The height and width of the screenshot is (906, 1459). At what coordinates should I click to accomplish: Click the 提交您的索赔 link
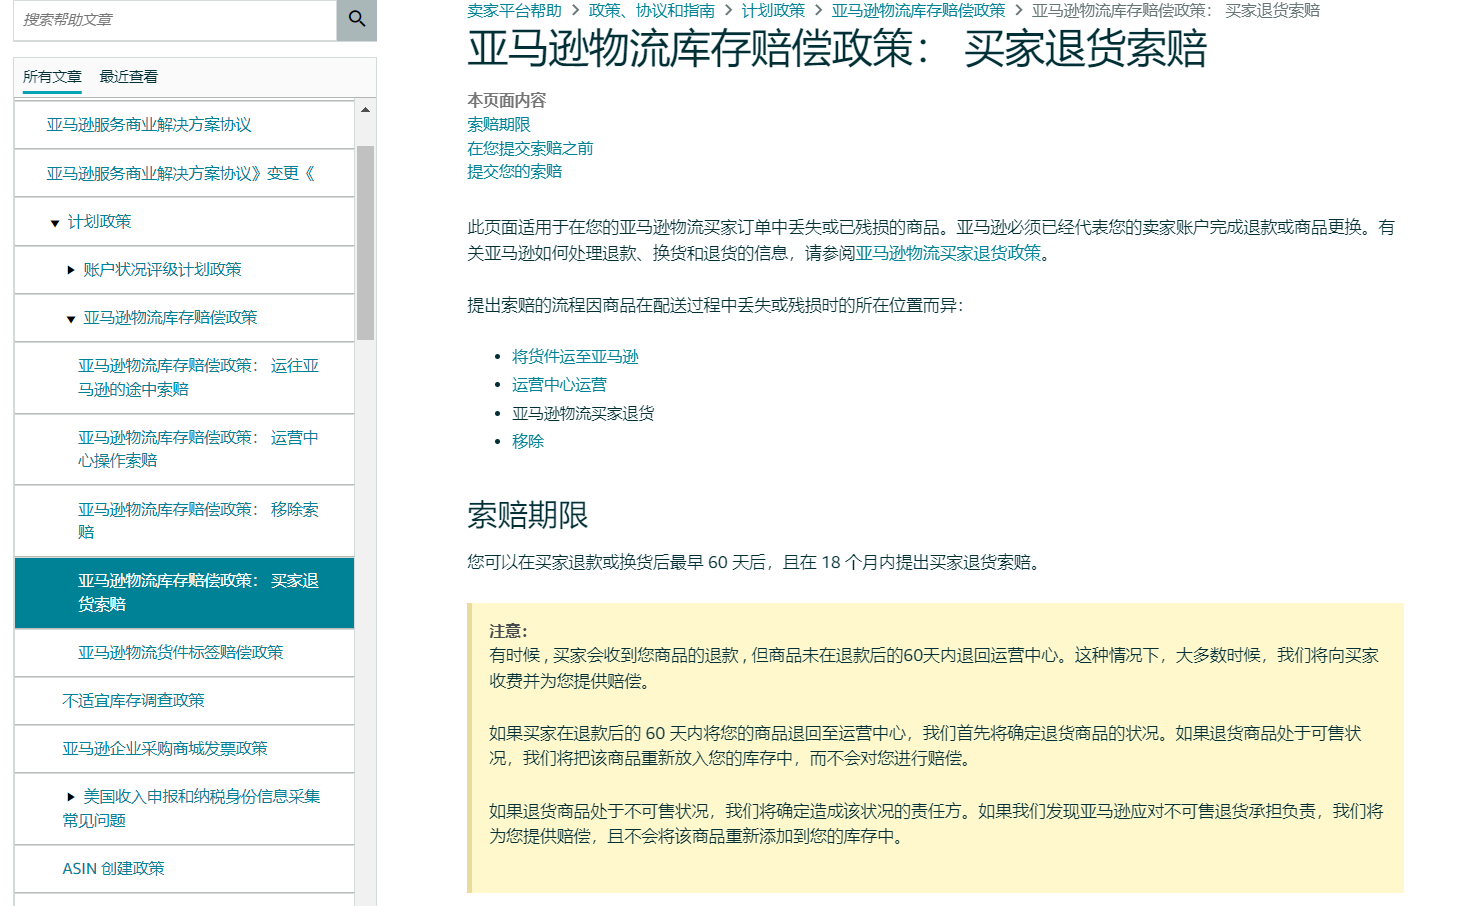point(513,171)
